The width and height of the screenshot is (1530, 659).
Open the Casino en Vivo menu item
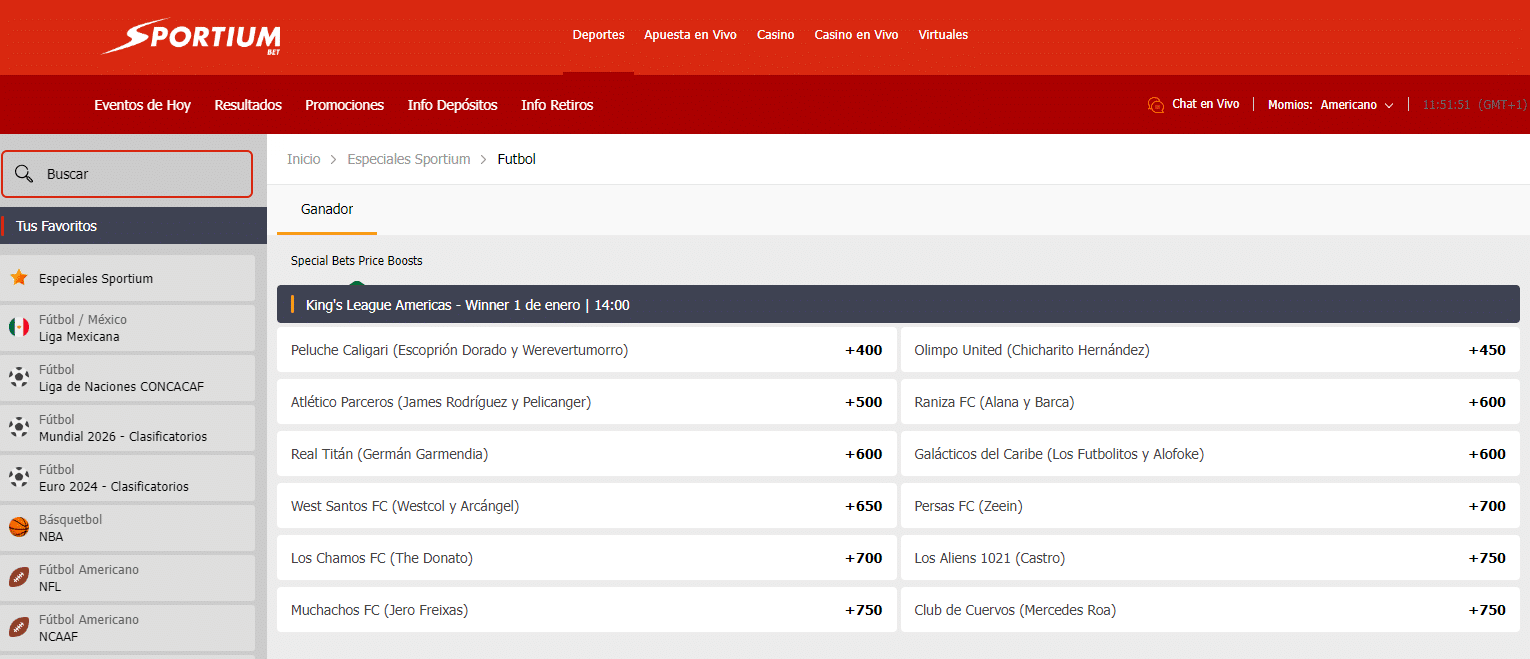[856, 35]
